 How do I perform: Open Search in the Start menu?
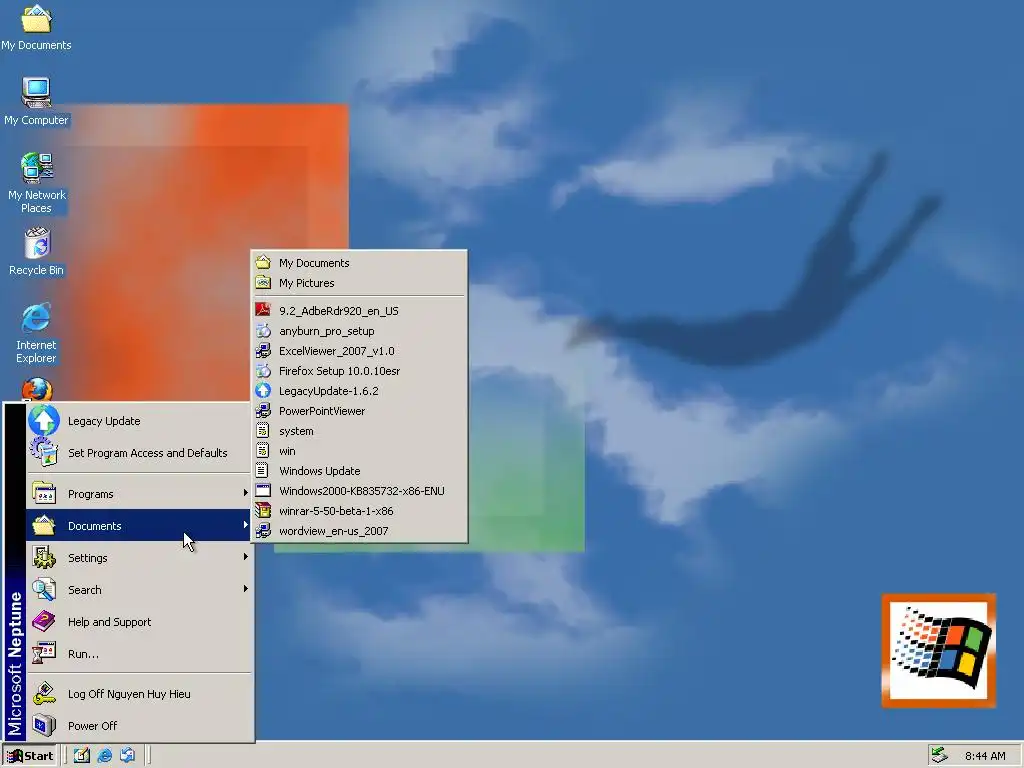tap(138, 590)
